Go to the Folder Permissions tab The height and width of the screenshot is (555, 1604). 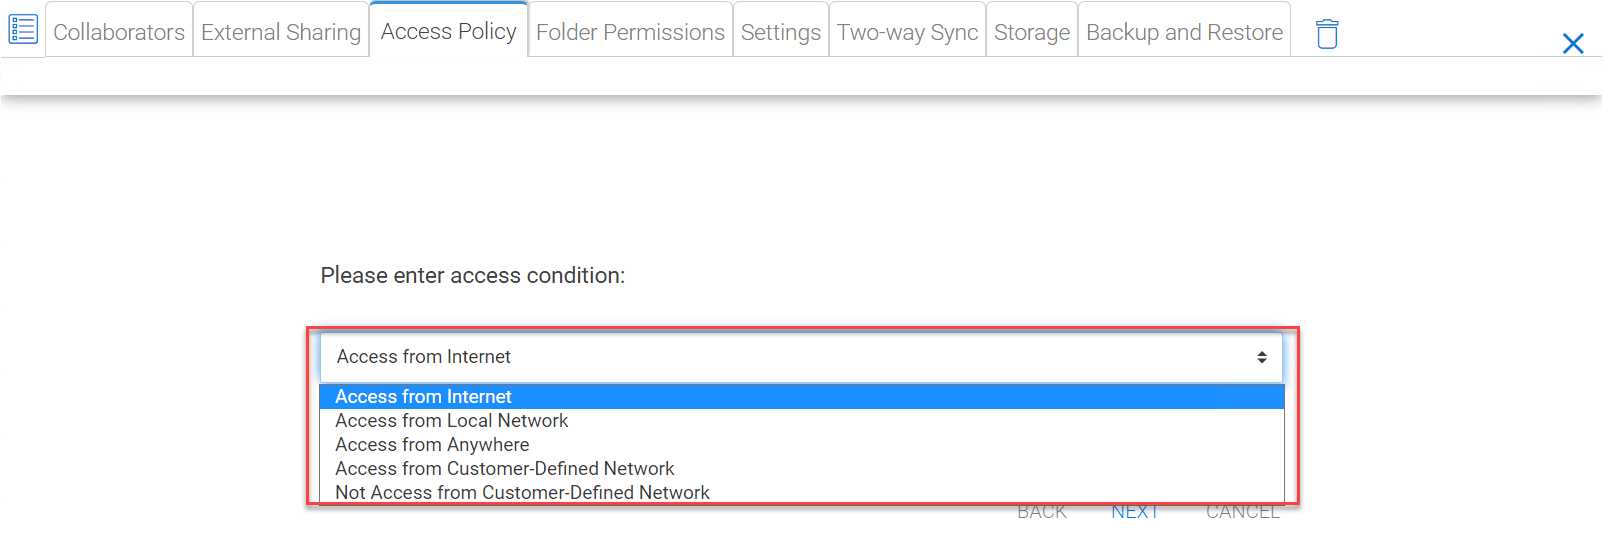(630, 32)
